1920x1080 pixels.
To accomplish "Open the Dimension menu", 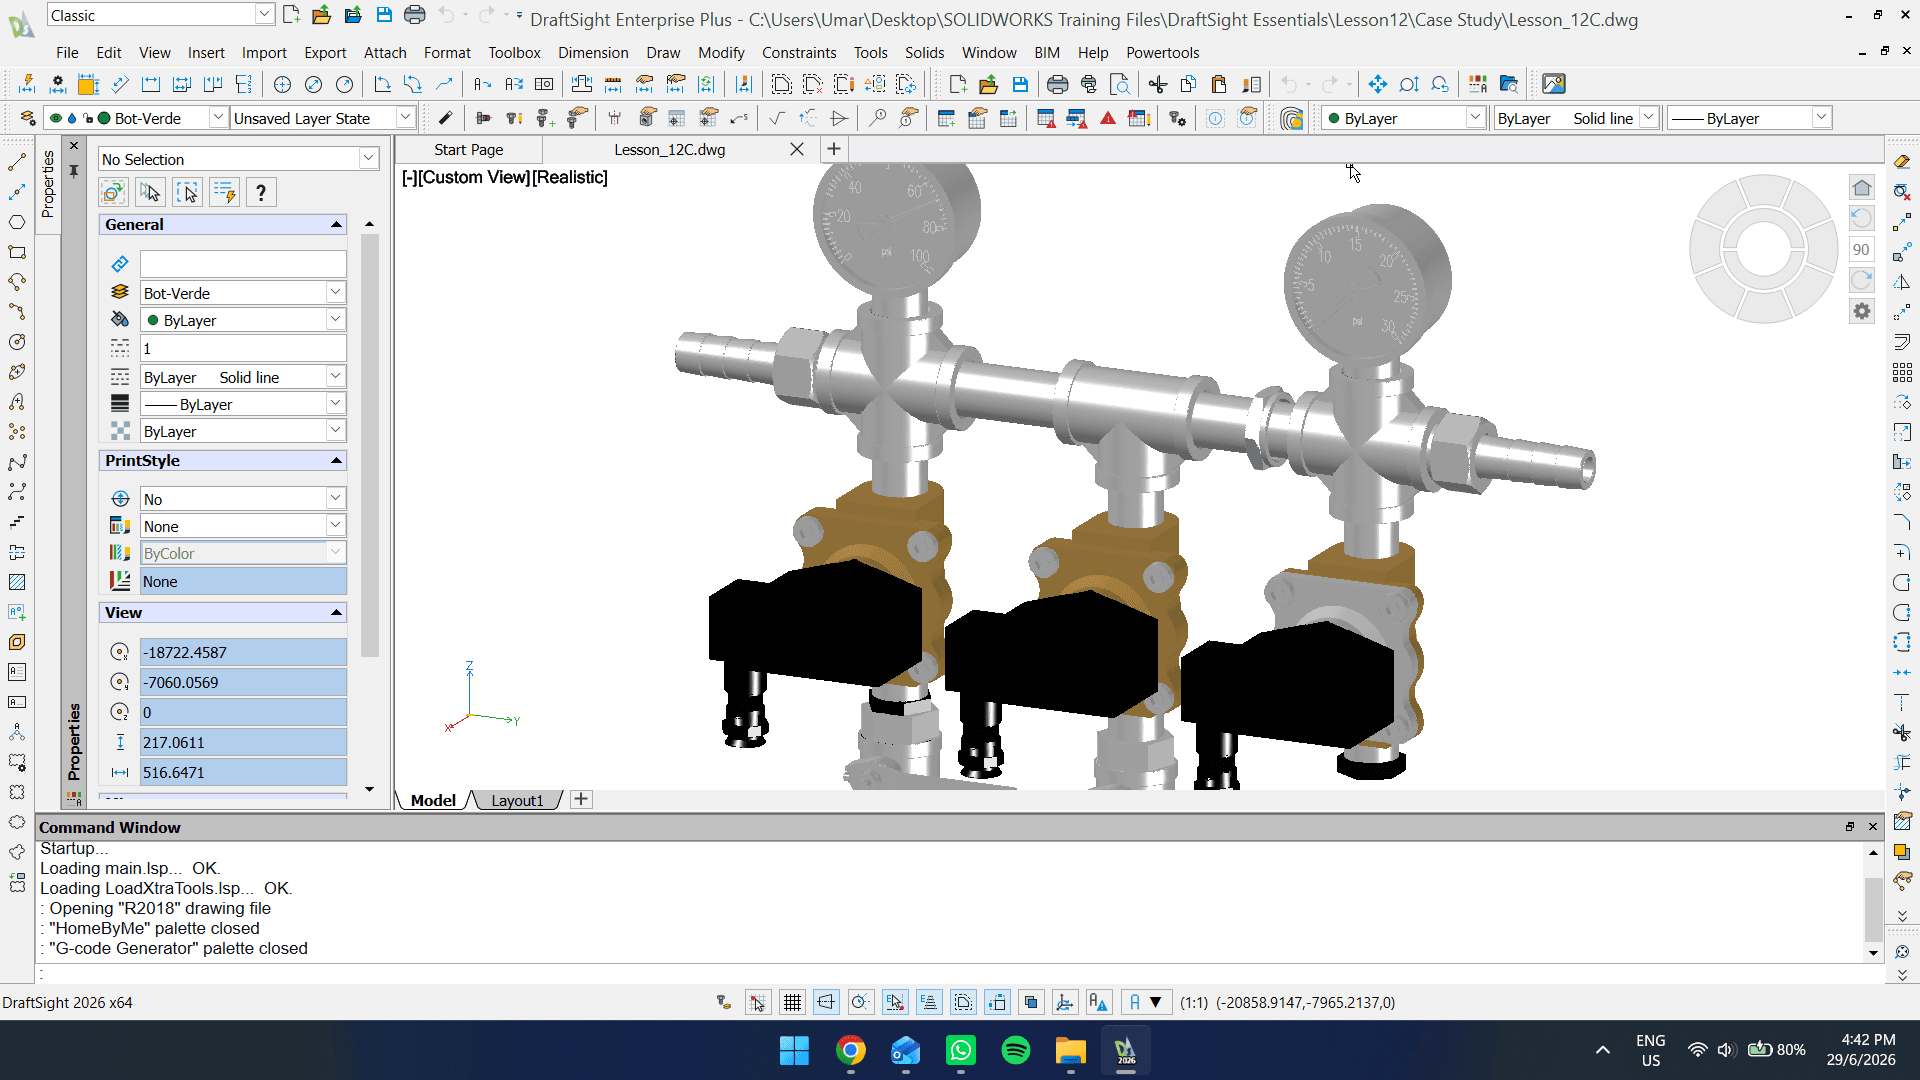I will pyautogui.click(x=593, y=53).
